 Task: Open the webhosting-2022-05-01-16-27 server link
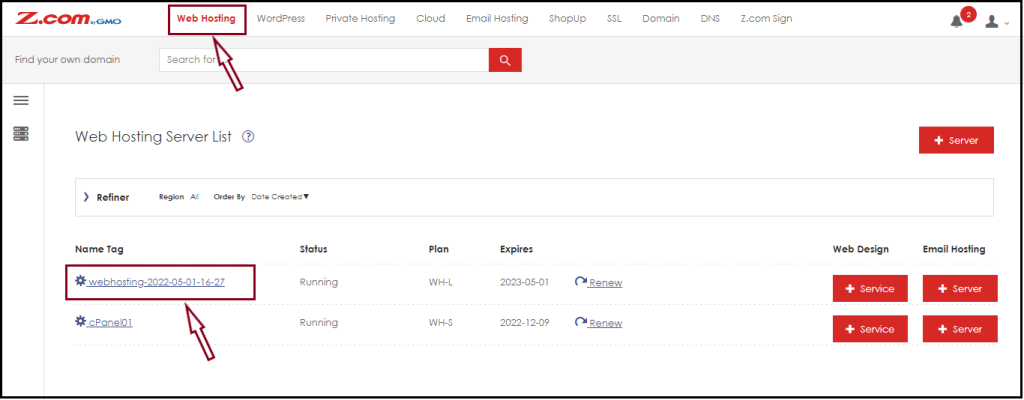[x=156, y=283]
